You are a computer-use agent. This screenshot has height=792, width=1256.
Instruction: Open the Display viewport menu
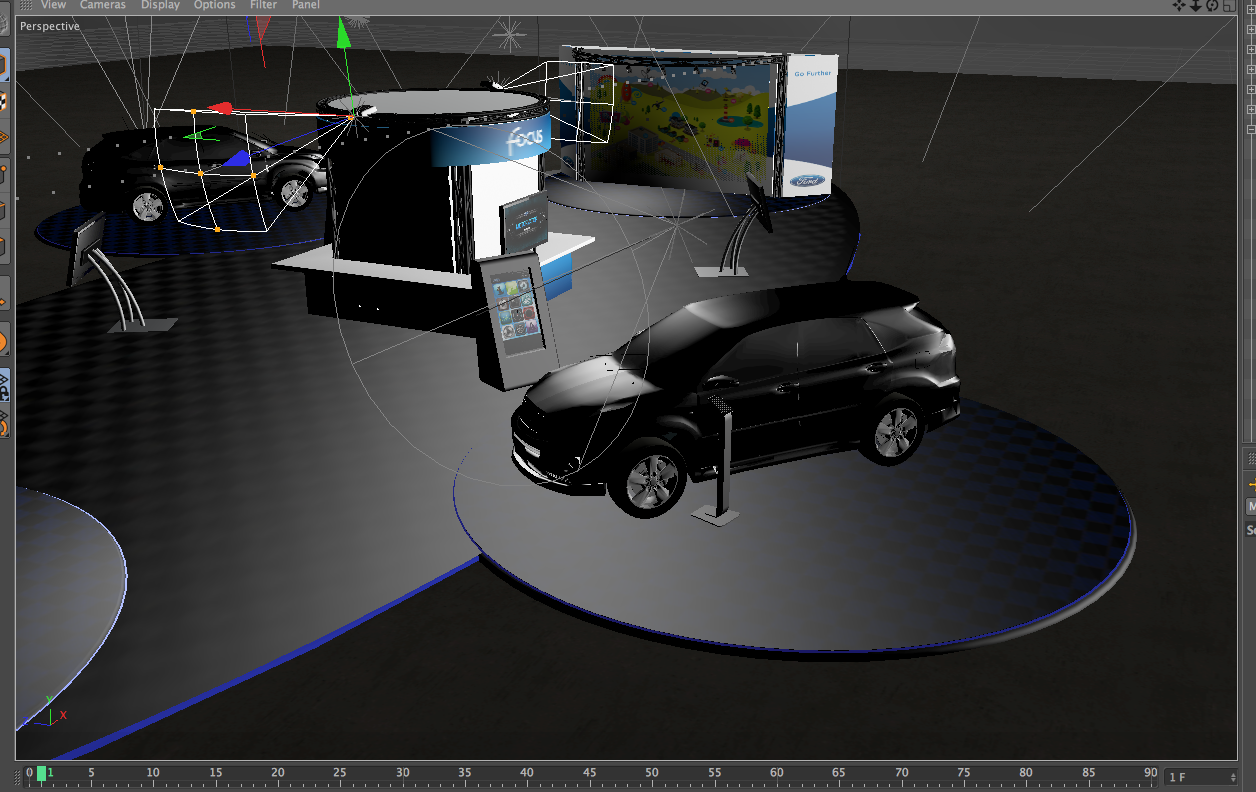pos(160,5)
